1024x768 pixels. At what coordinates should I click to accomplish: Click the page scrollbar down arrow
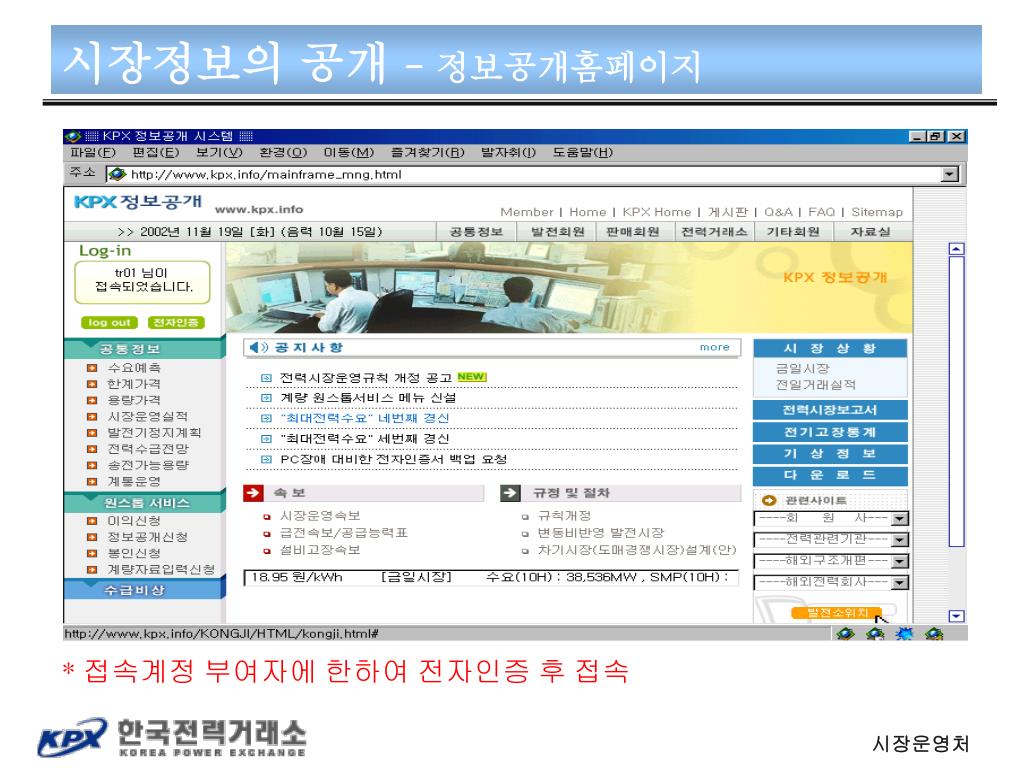(x=956, y=616)
